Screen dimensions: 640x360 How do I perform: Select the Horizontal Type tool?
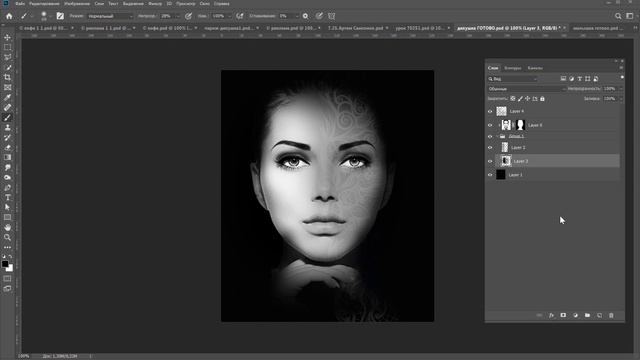pyautogui.click(x=7, y=198)
